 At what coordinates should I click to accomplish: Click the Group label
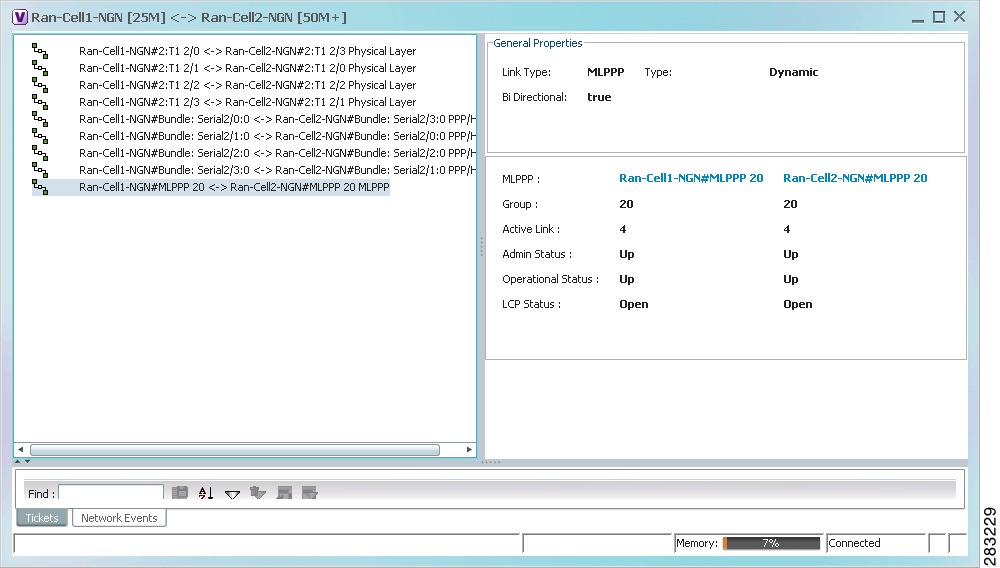[x=520, y=204]
